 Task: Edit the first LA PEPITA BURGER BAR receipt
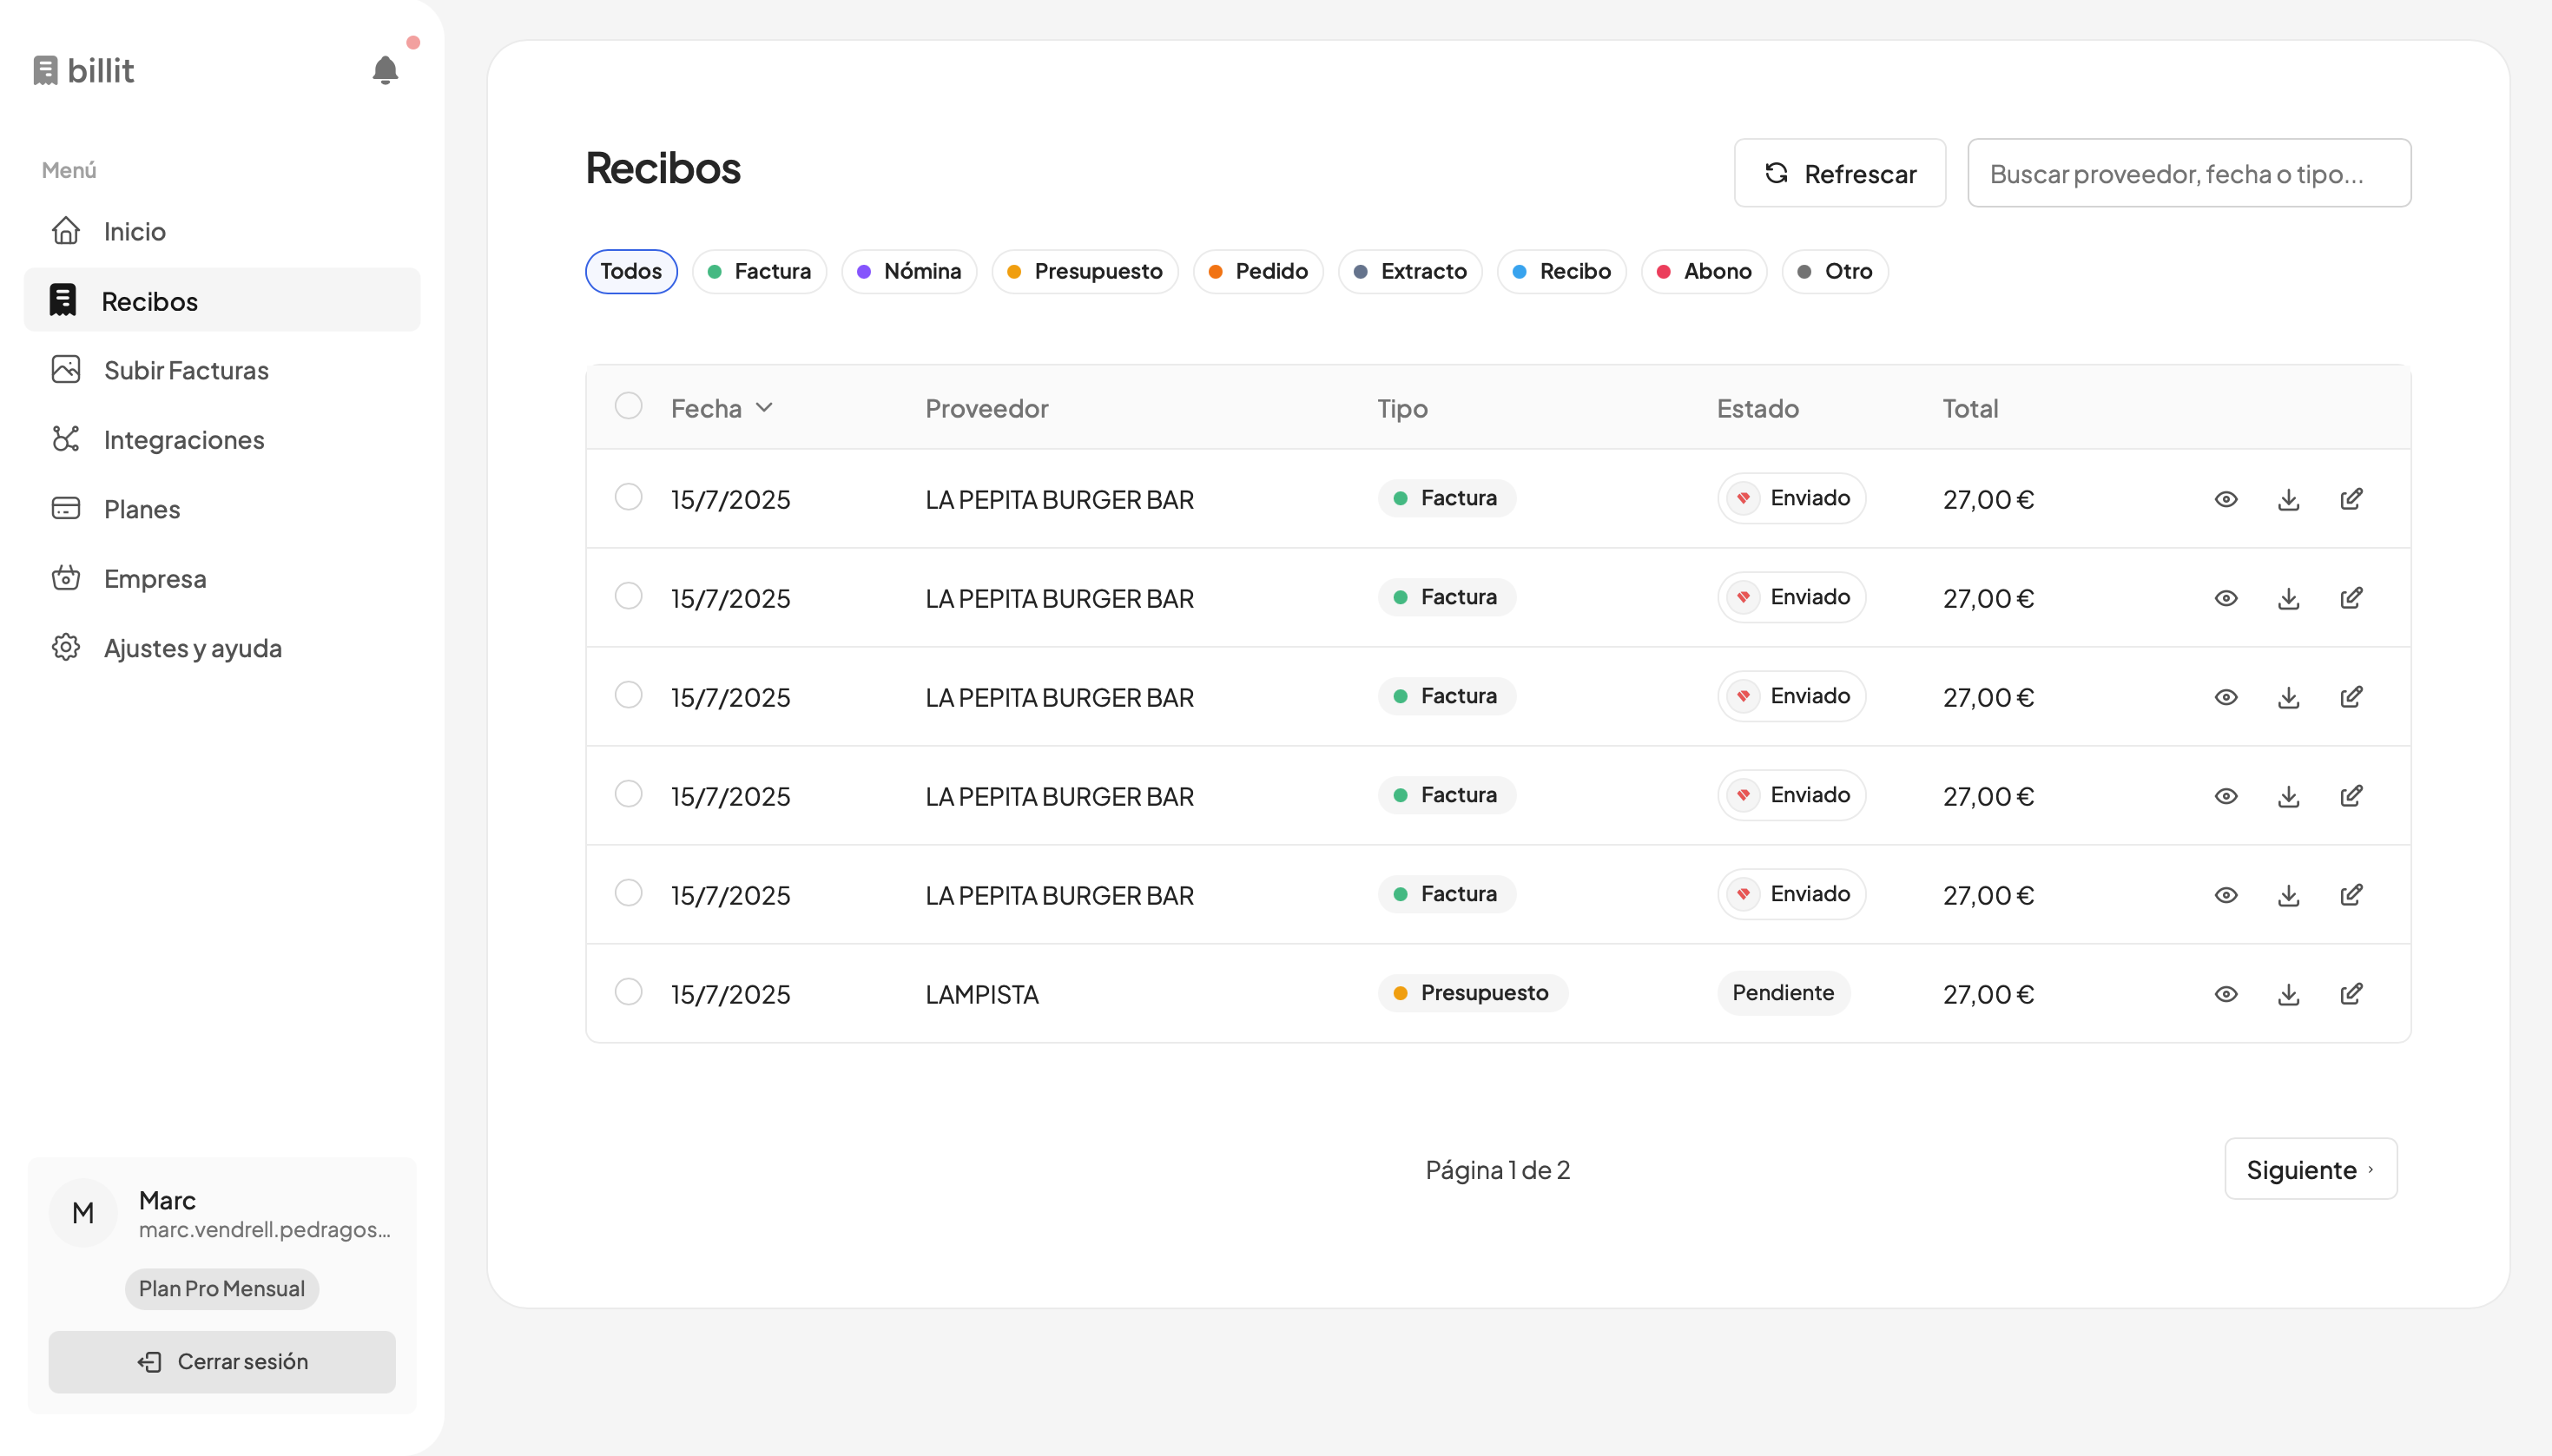(x=2352, y=498)
